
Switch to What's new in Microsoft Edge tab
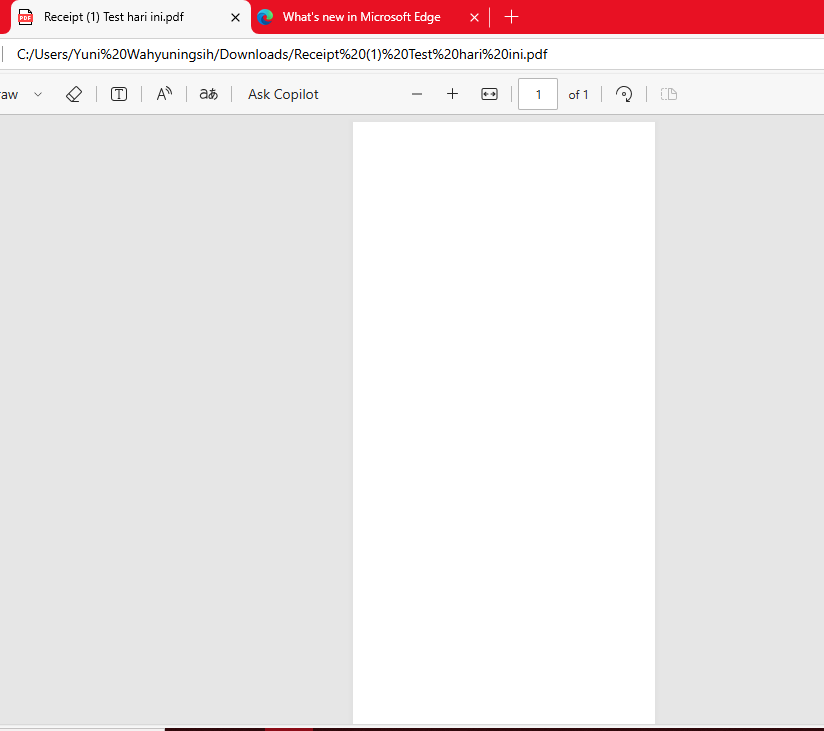point(361,17)
